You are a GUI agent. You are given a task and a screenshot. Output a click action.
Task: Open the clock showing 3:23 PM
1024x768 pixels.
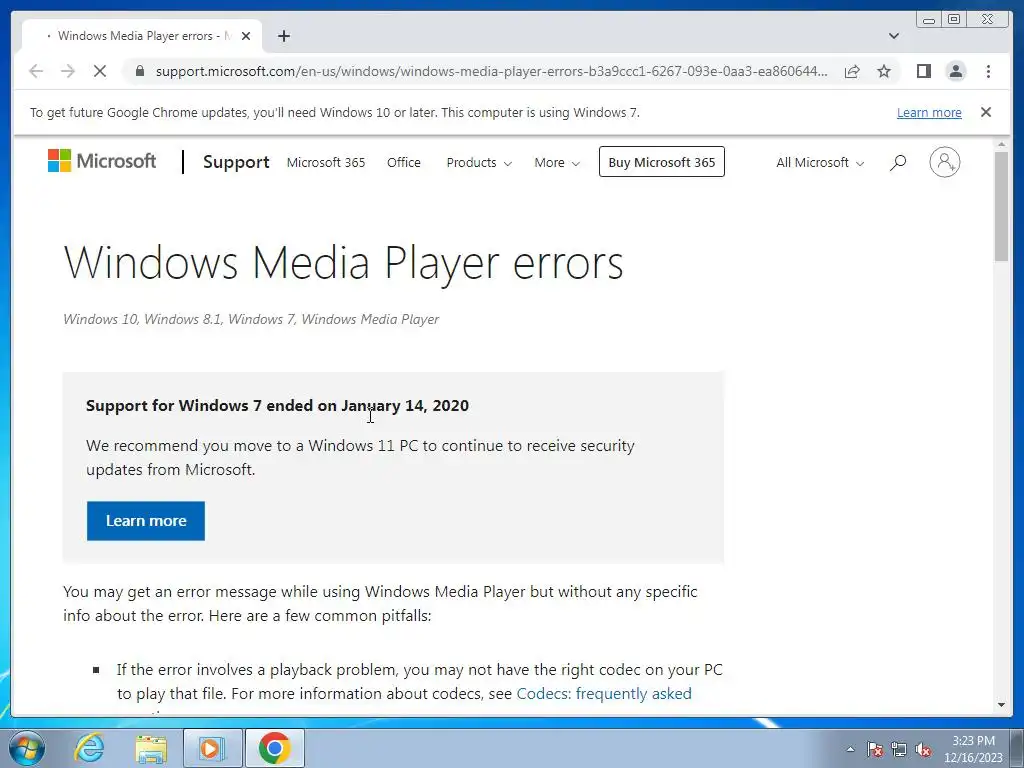click(973, 749)
